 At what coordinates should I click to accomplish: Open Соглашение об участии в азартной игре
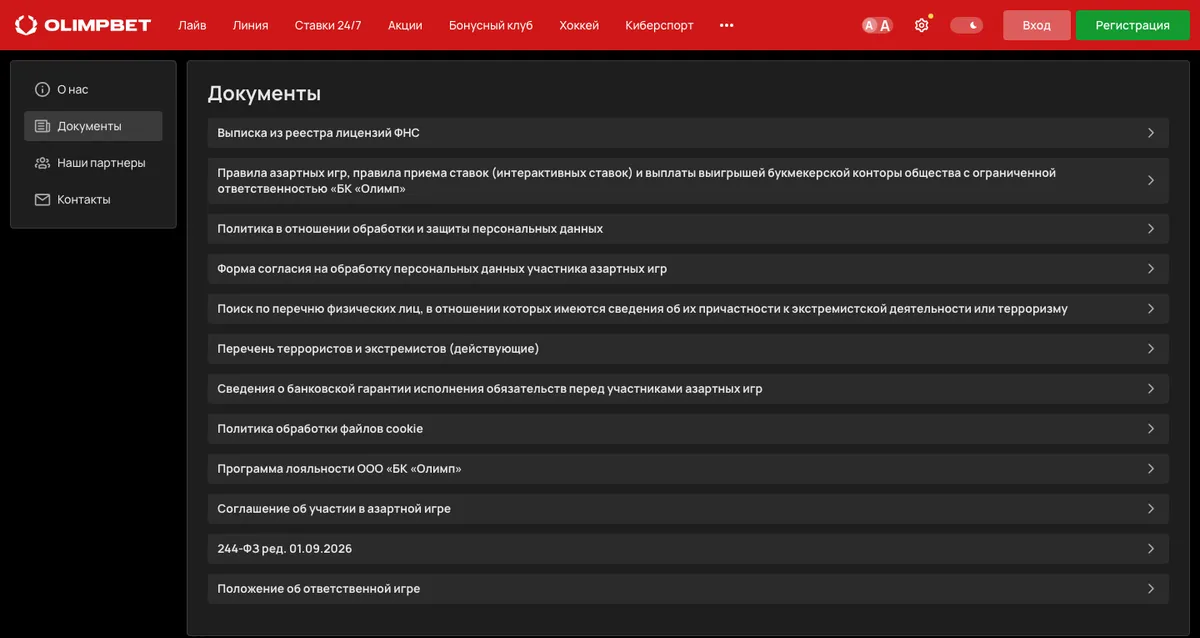(688, 509)
